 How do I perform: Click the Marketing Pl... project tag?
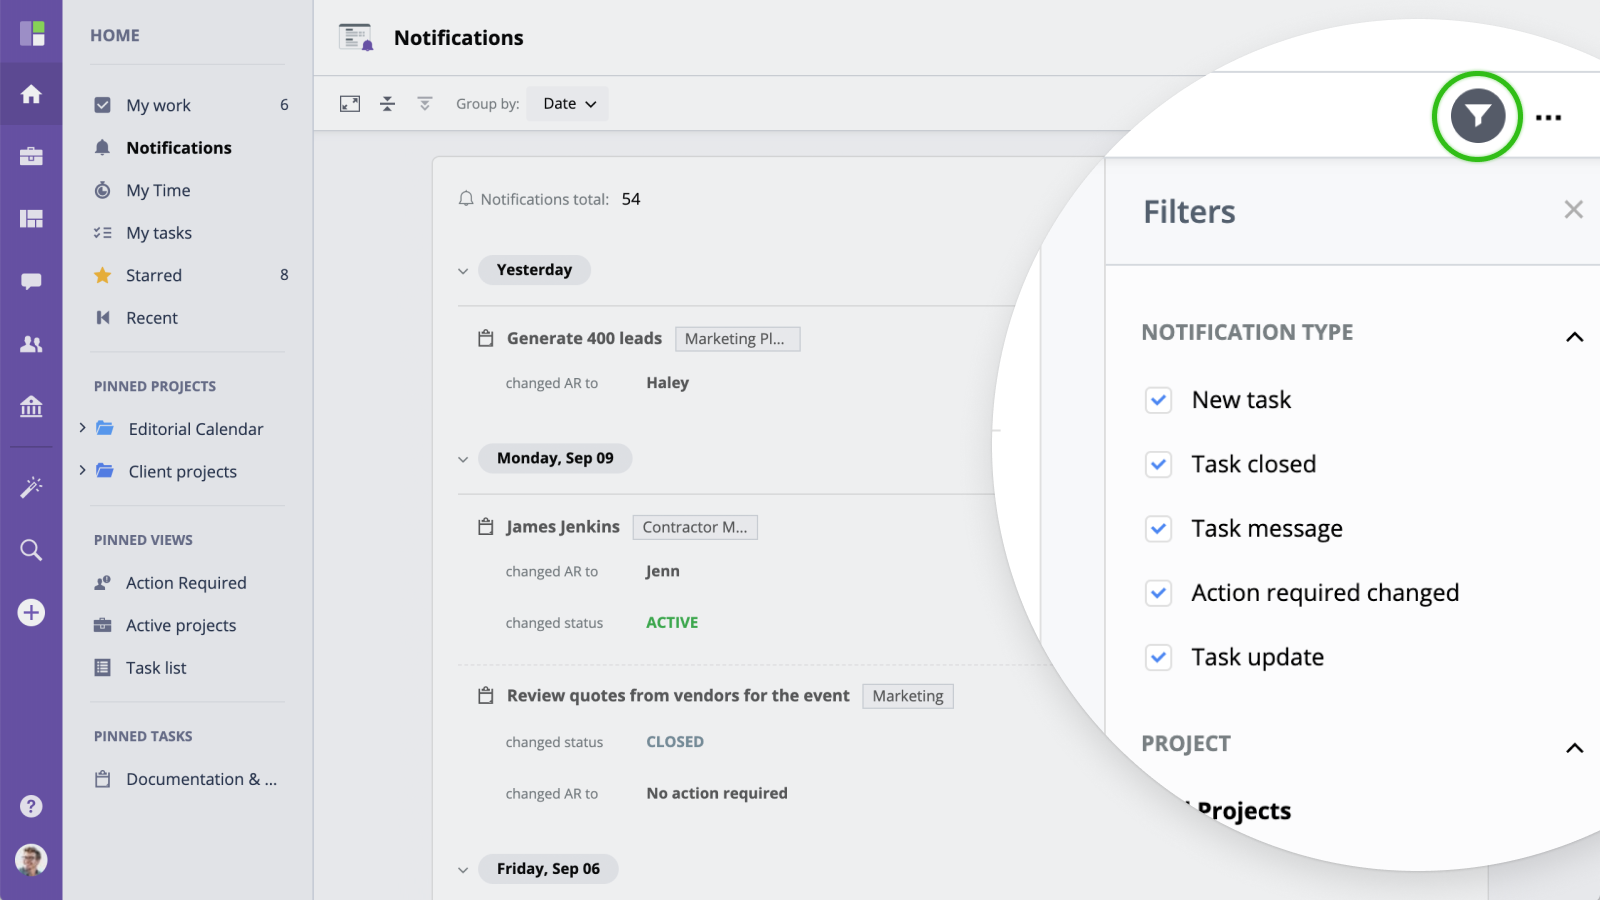738,339
